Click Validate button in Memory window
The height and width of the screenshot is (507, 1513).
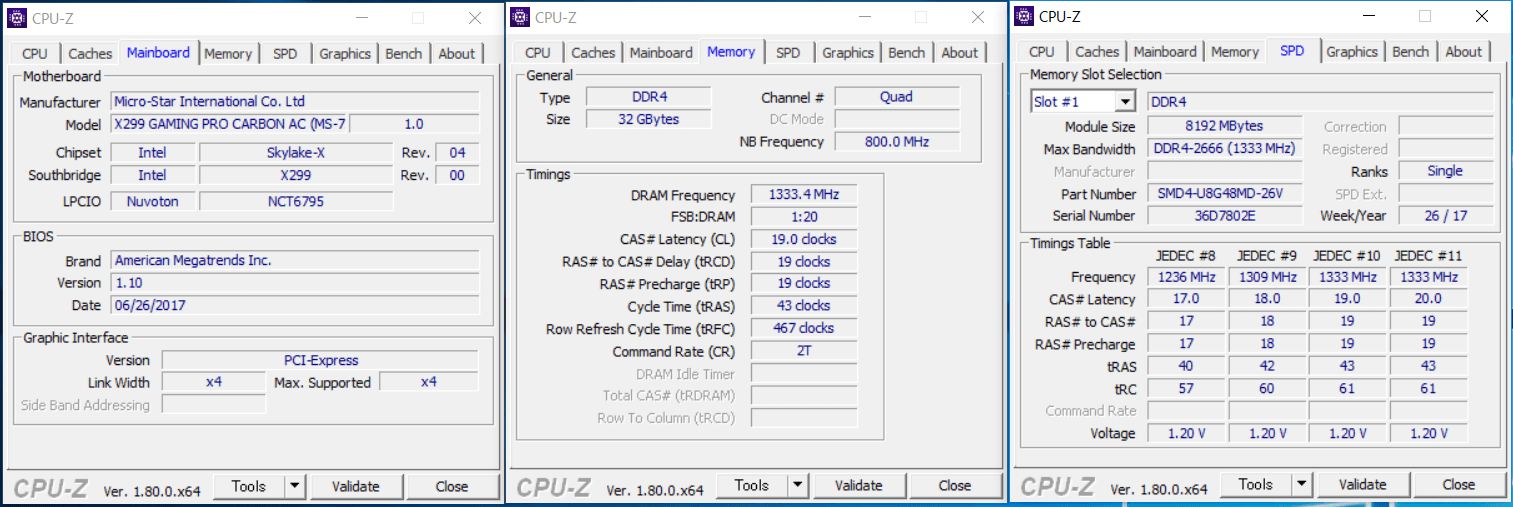[859, 485]
